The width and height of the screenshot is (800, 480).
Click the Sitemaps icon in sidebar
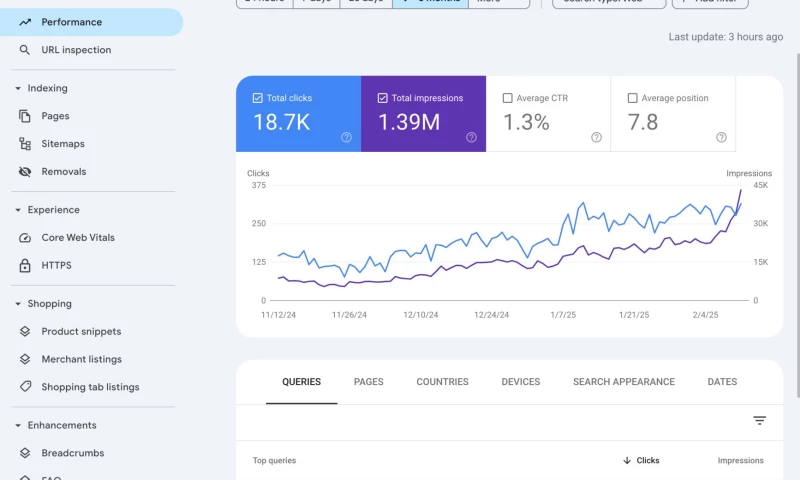point(25,144)
